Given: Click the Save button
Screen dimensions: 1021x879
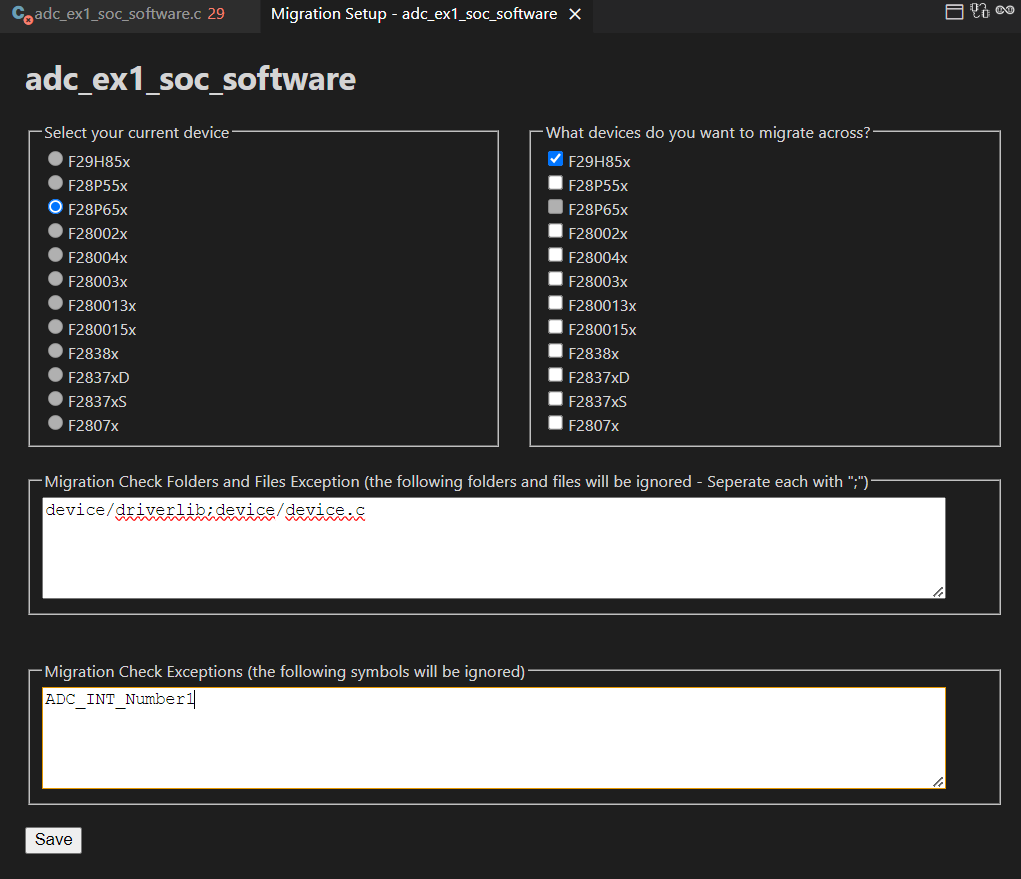Looking at the screenshot, I should (x=53, y=840).
